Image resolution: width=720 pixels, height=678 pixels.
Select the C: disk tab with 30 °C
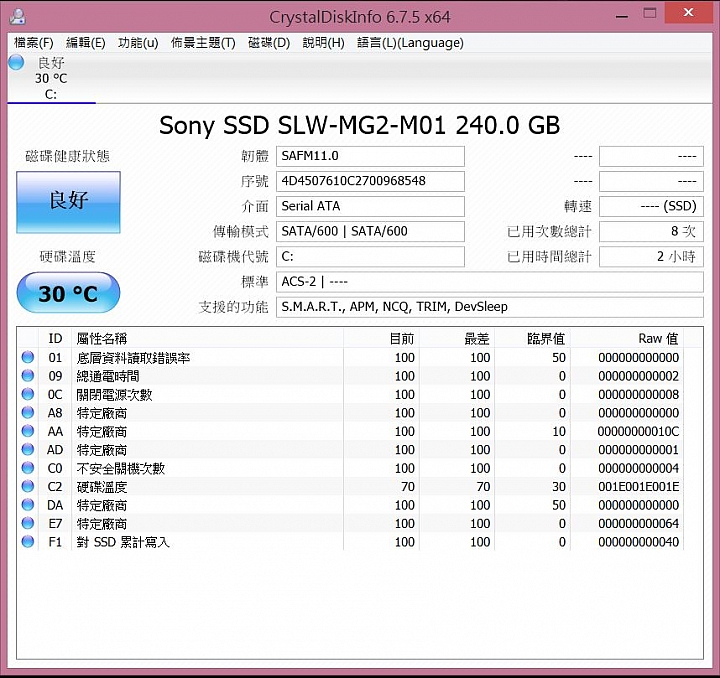[51, 78]
